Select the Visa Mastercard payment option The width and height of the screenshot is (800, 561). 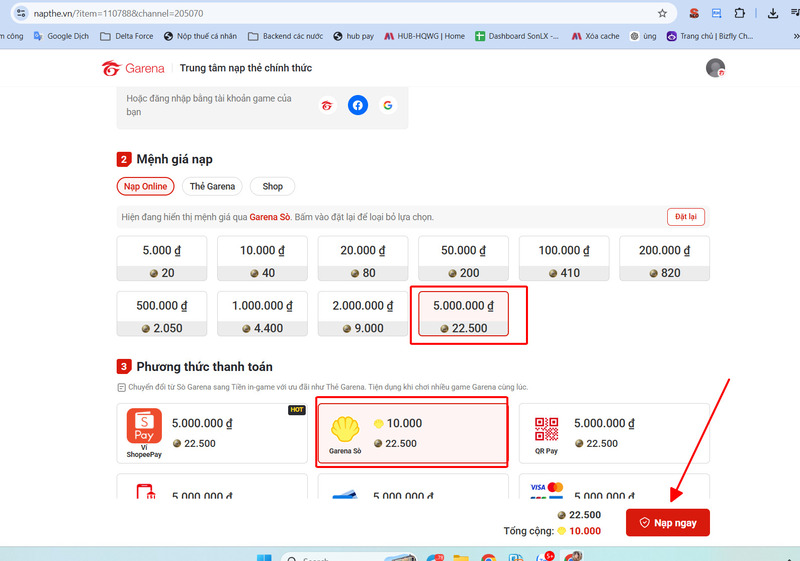coord(614,487)
